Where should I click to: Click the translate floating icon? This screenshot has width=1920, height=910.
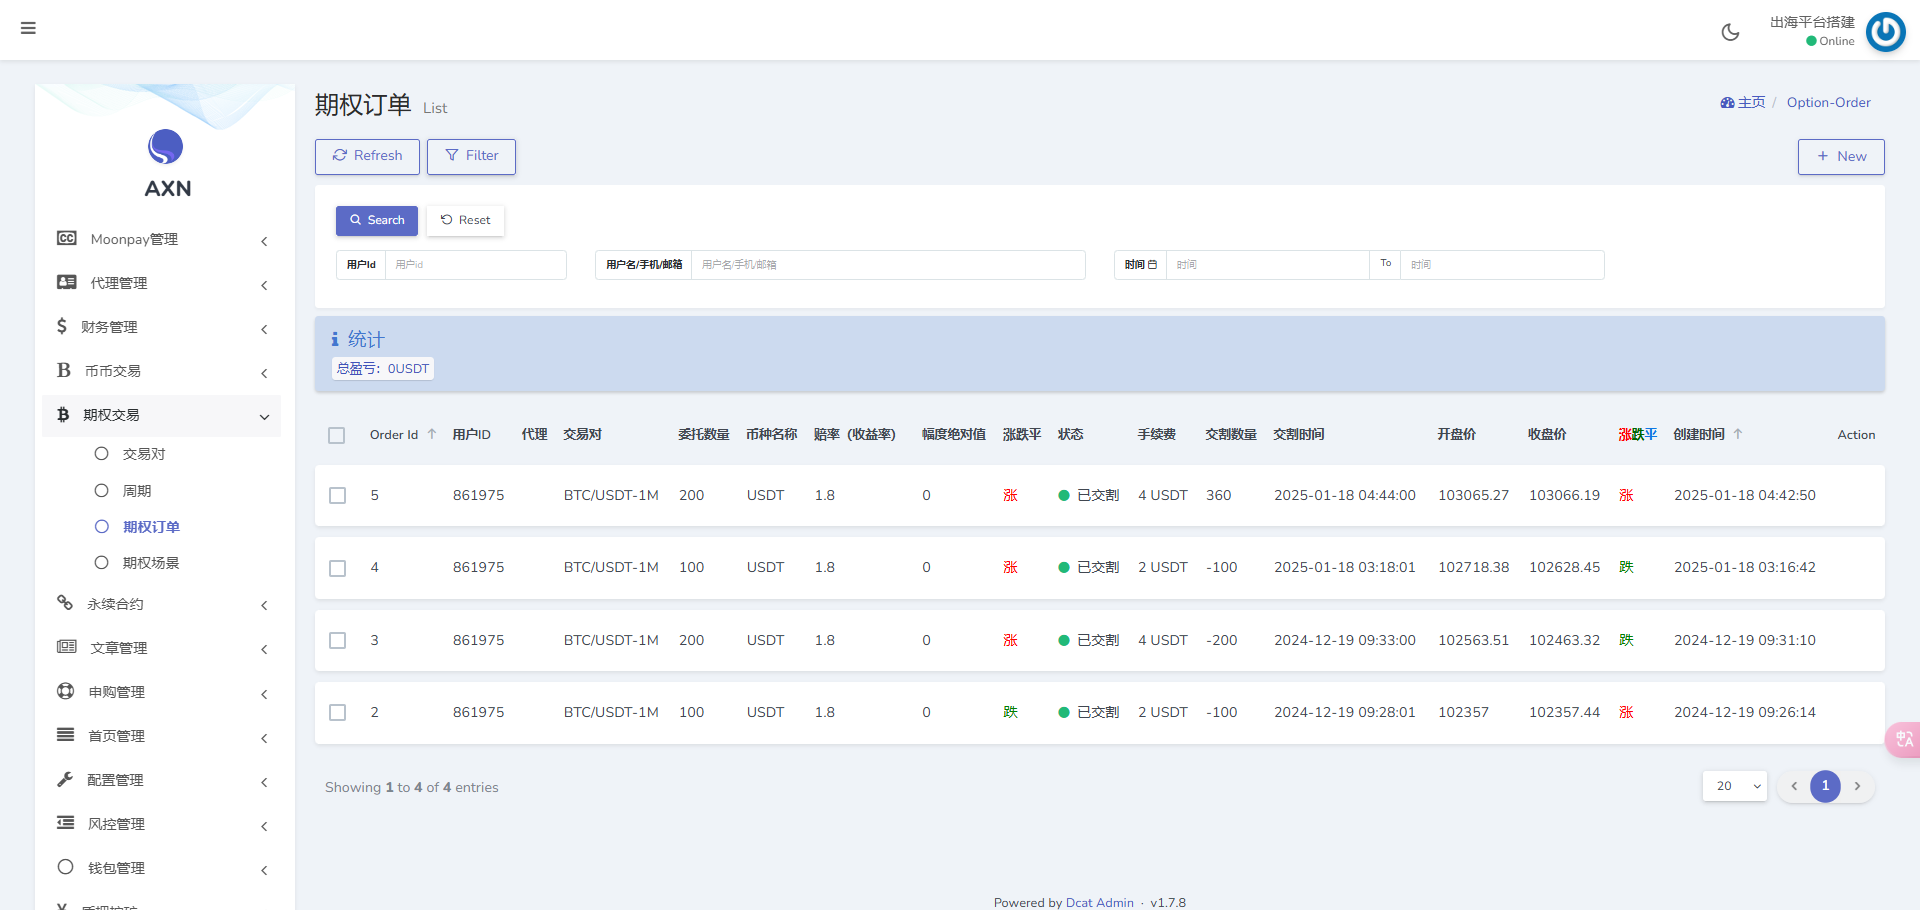(1904, 739)
